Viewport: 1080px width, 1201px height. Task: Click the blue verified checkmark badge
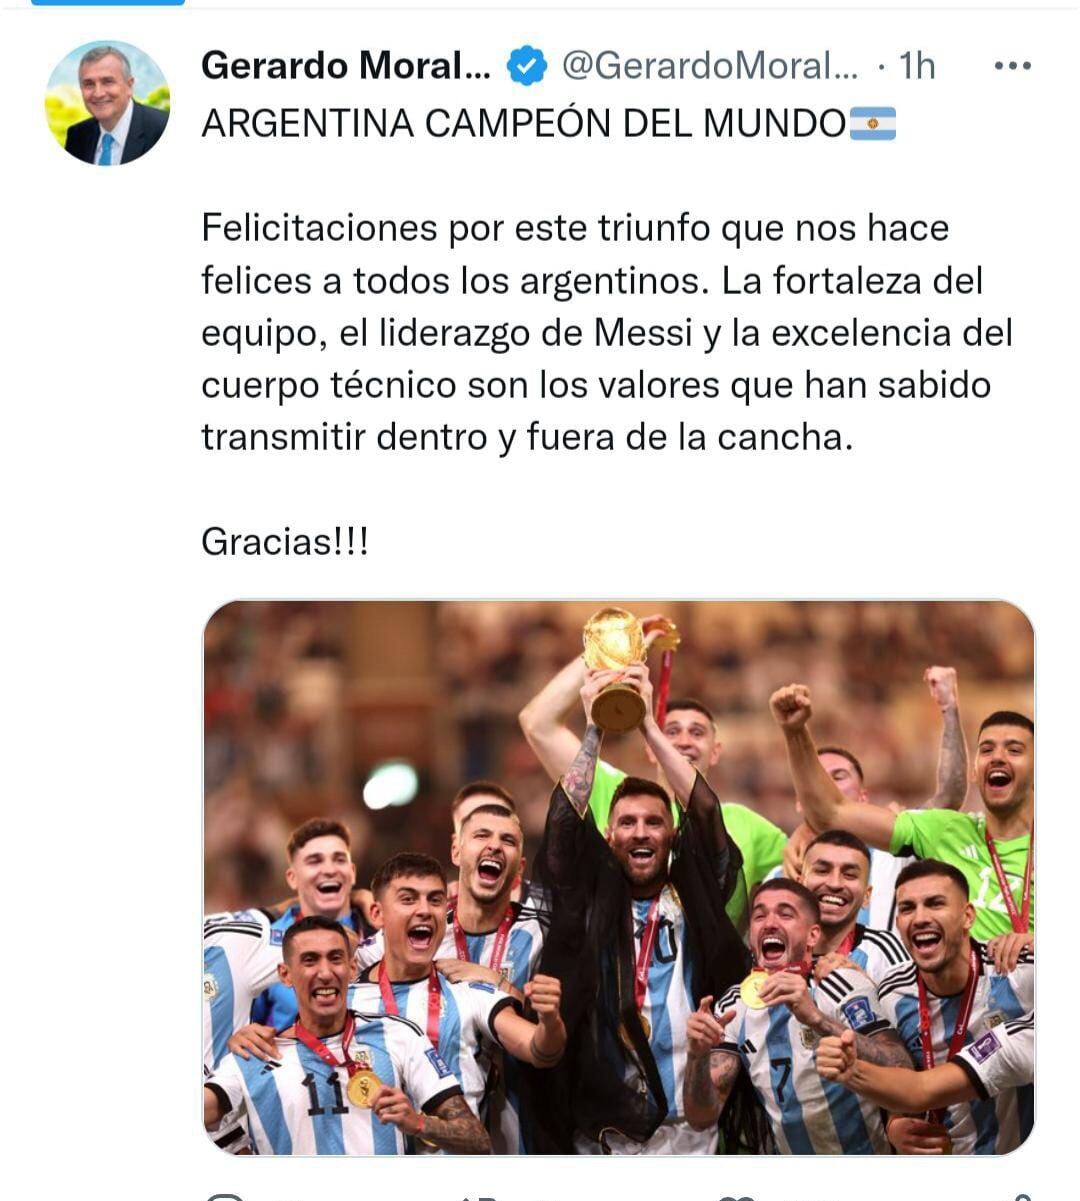tap(527, 66)
